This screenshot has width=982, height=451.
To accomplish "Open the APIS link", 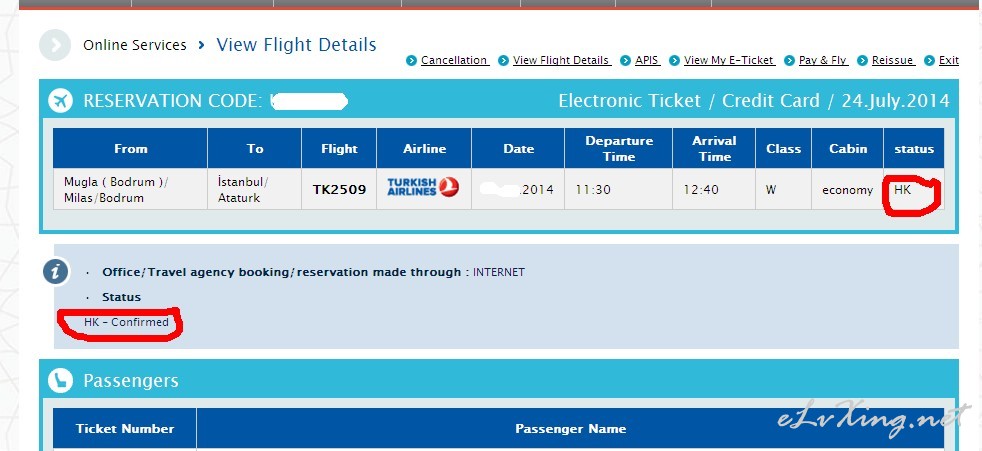I will pyautogui.click(x=648, y=60).
